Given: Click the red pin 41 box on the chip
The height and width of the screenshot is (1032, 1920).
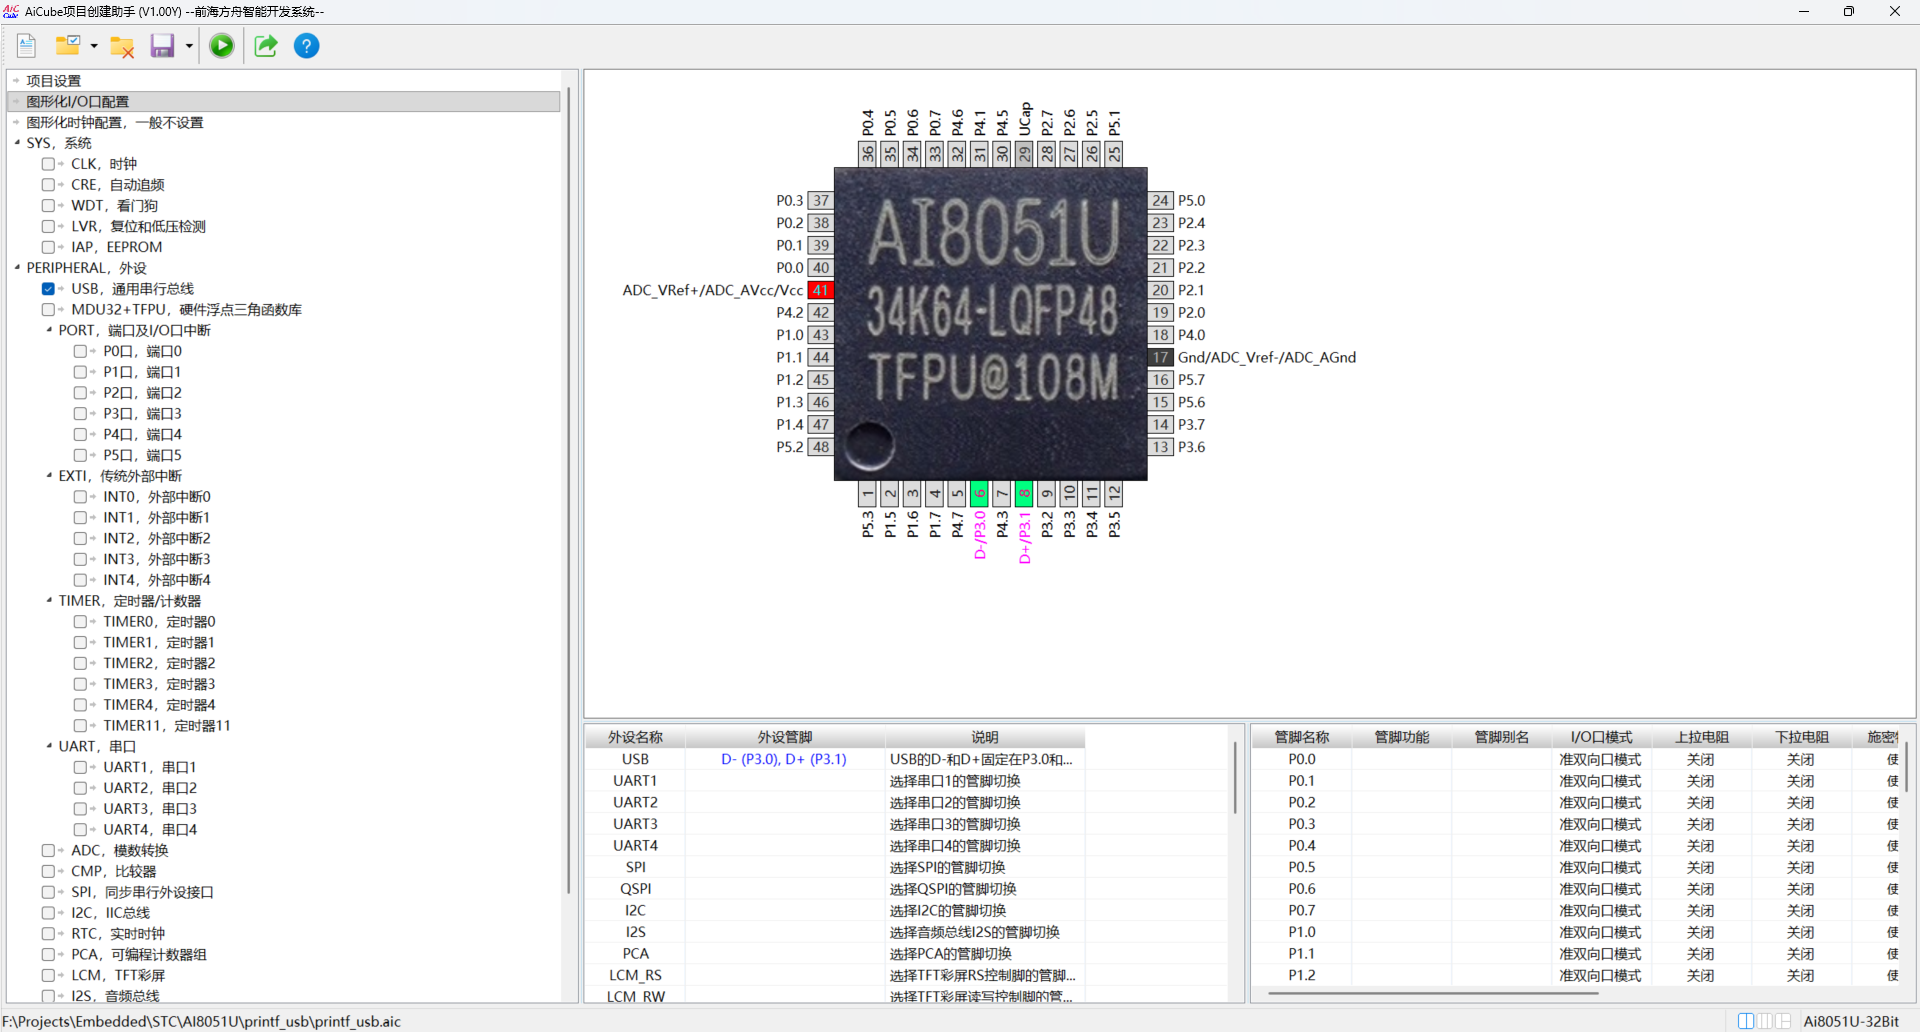Looking at the screenshot, I should 820,290.
